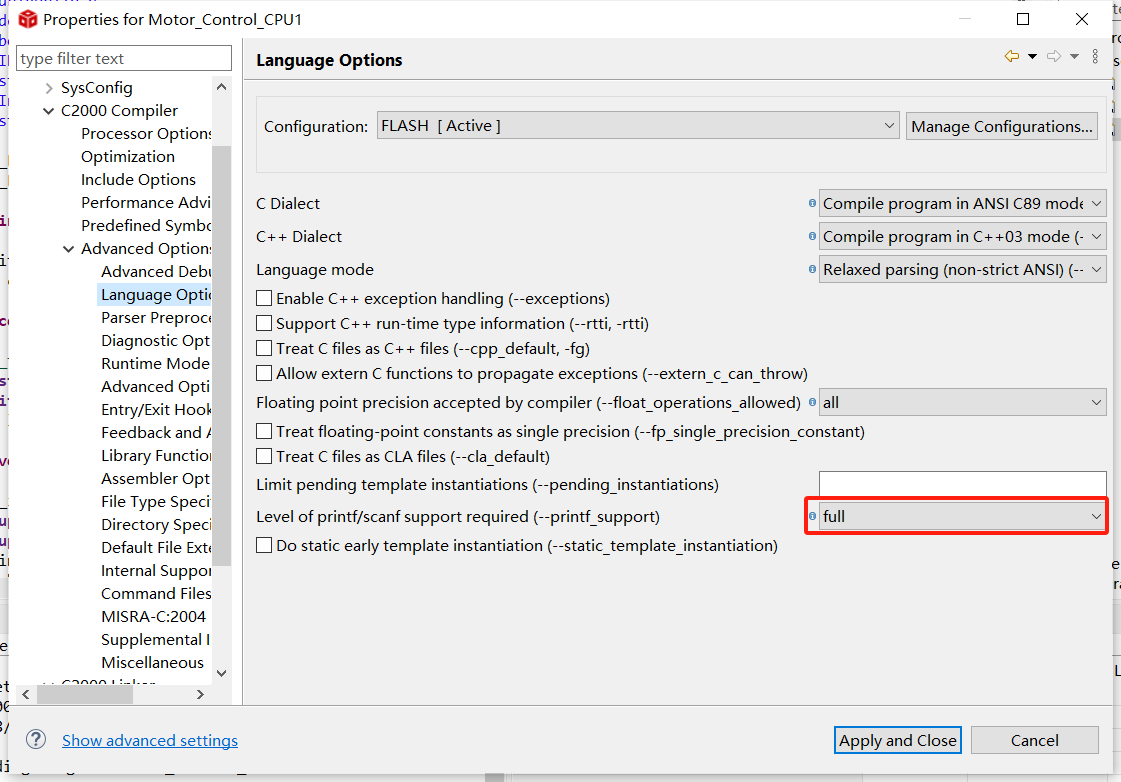Open the C++ Dialect C++03 dropdown
Viewport: 1121px width, 782px height.
962,237
